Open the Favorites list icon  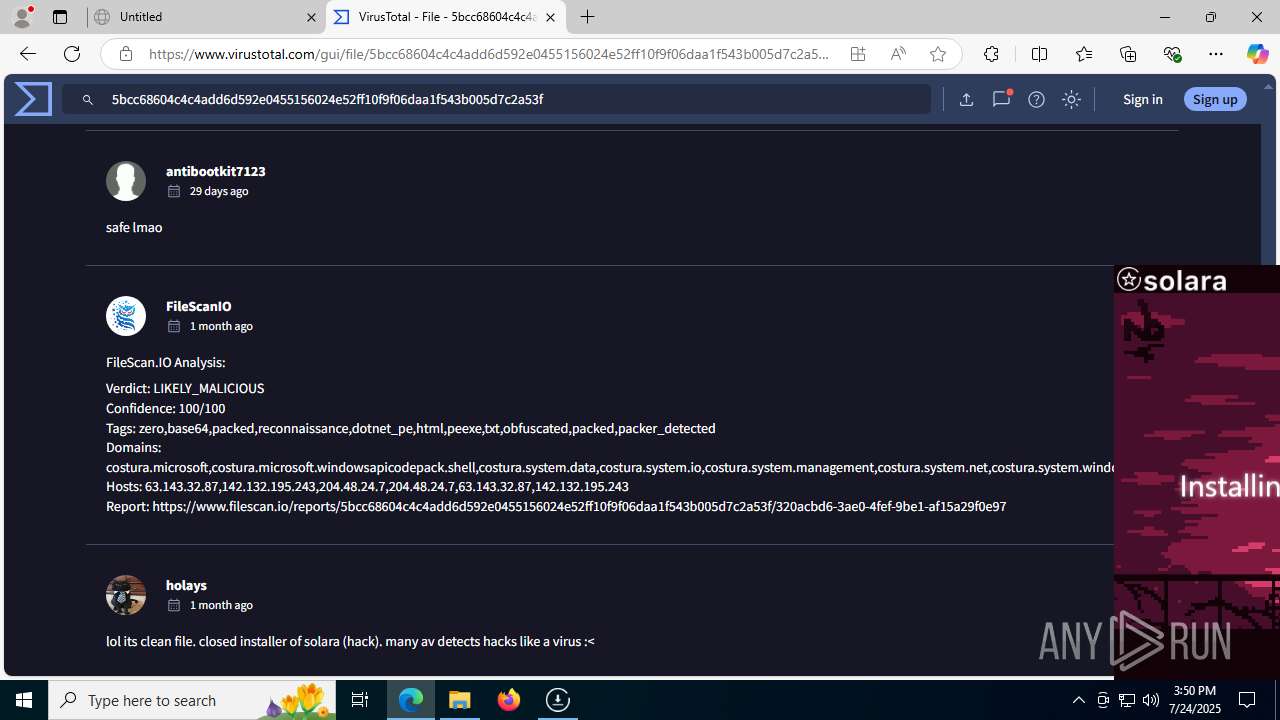(x=1084, y=54)
